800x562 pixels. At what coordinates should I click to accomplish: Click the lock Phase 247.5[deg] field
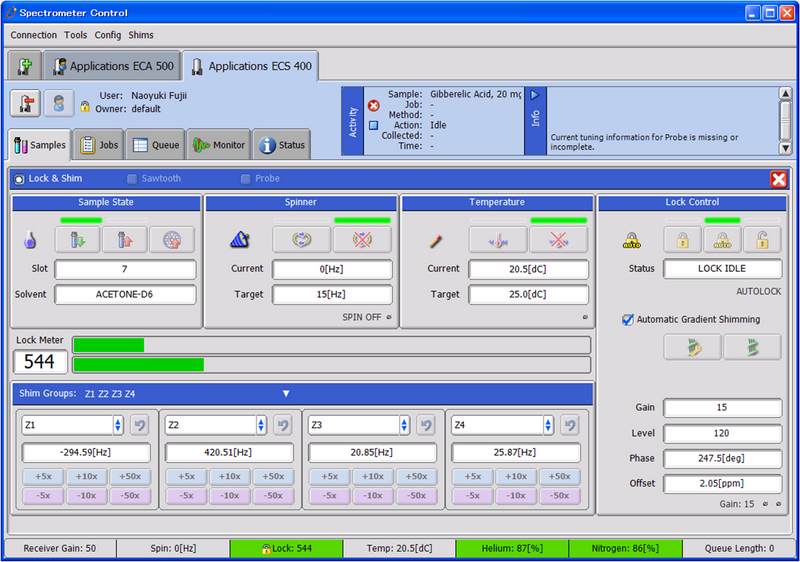point(722,458)
